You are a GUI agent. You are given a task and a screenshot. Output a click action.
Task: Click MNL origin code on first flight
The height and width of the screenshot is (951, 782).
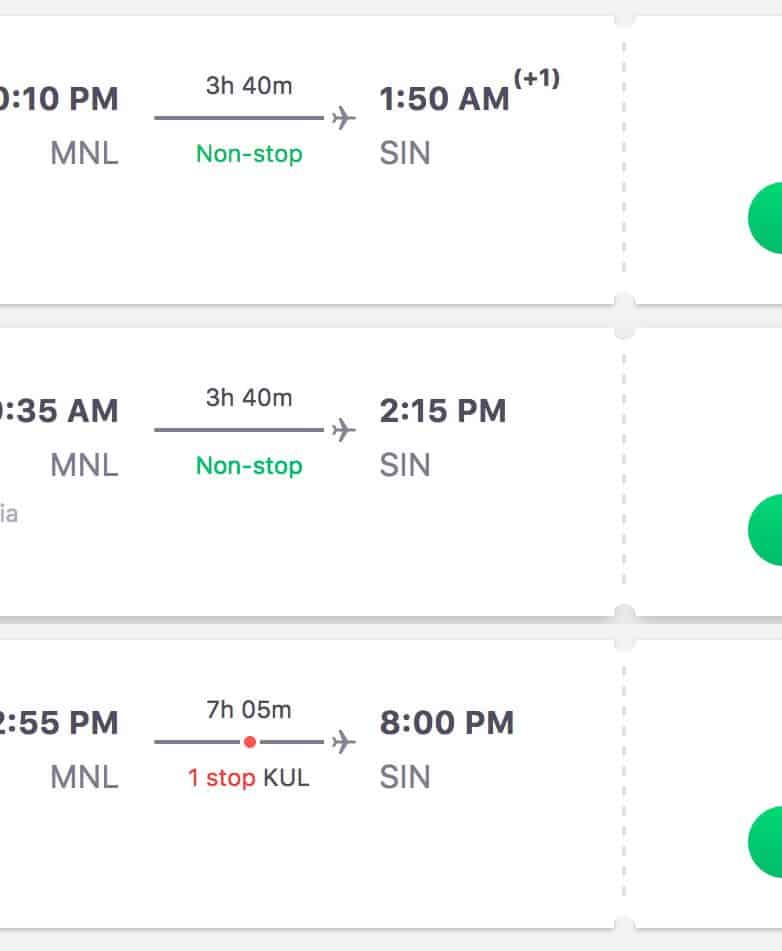pos(85,154)
